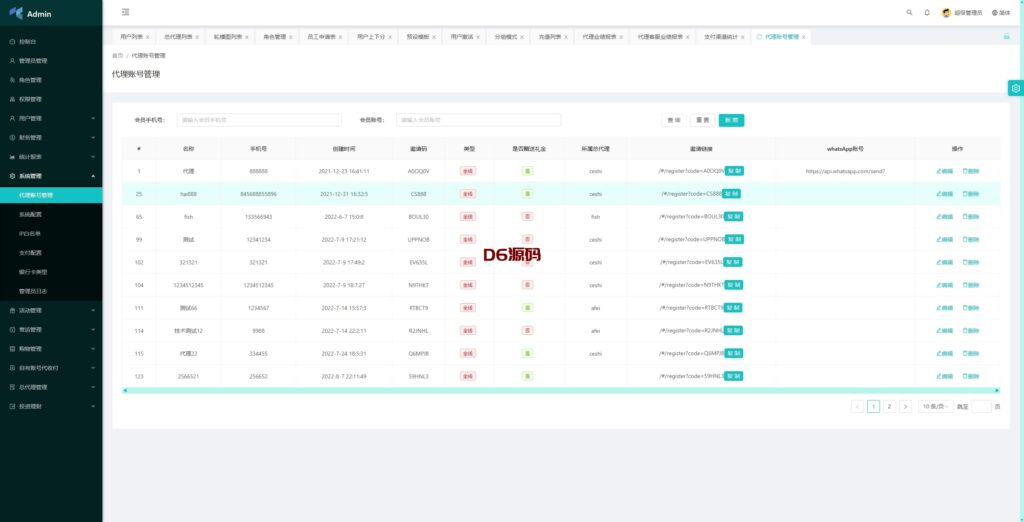Click the horizontal table scrollbar

pyautogui.click(x=561, y=391)
